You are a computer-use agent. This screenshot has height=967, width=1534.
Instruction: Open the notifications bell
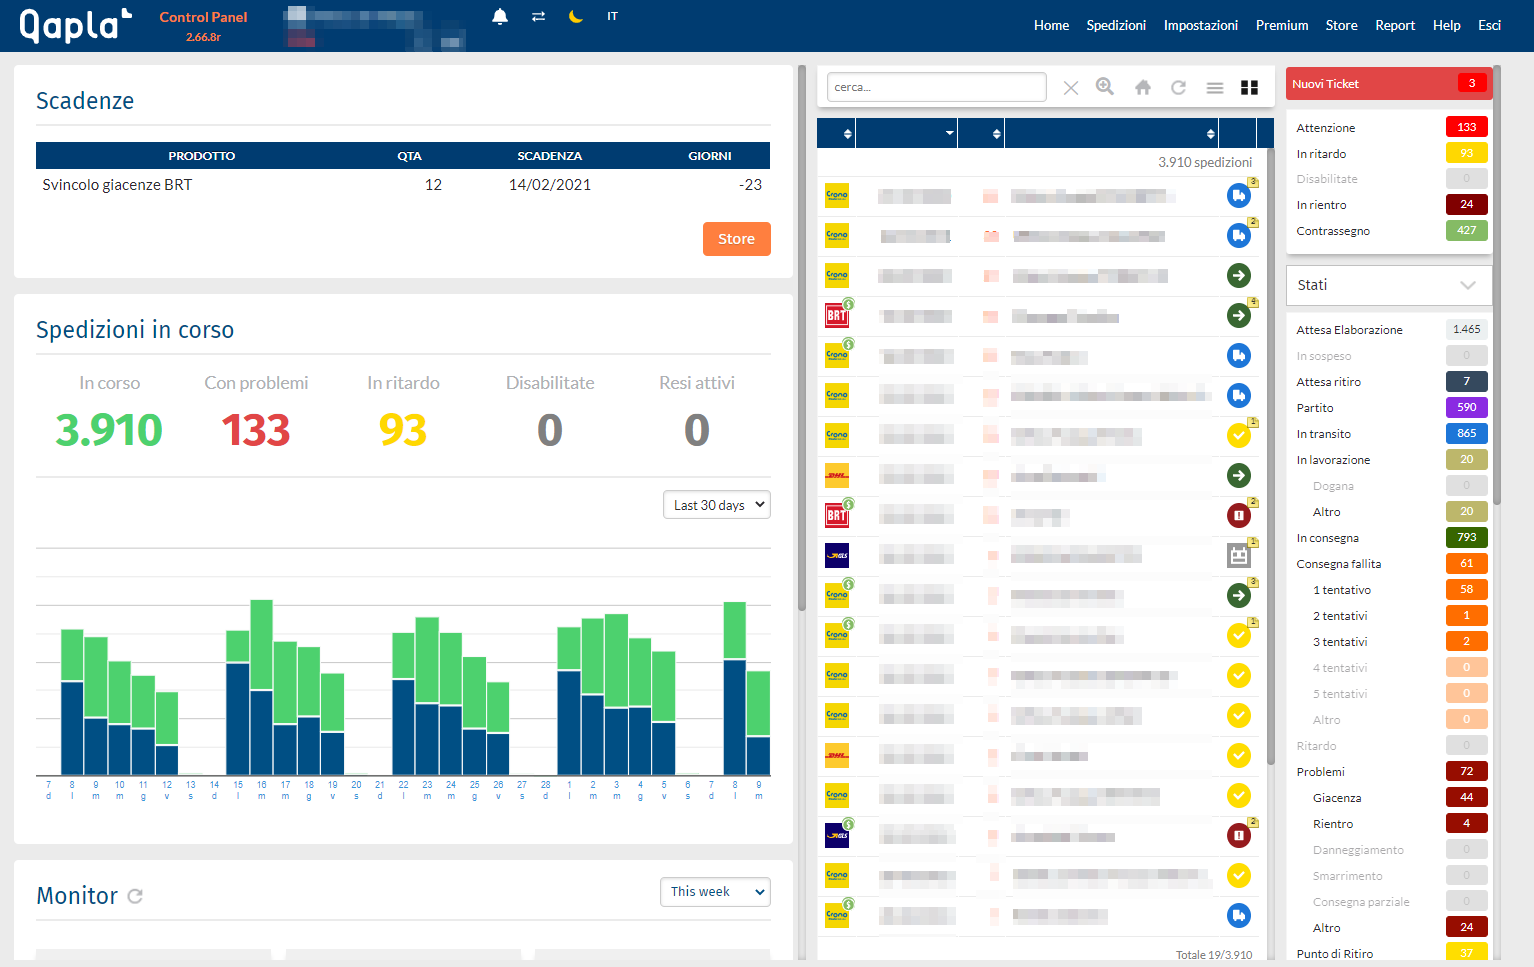(x=500, y=16)
